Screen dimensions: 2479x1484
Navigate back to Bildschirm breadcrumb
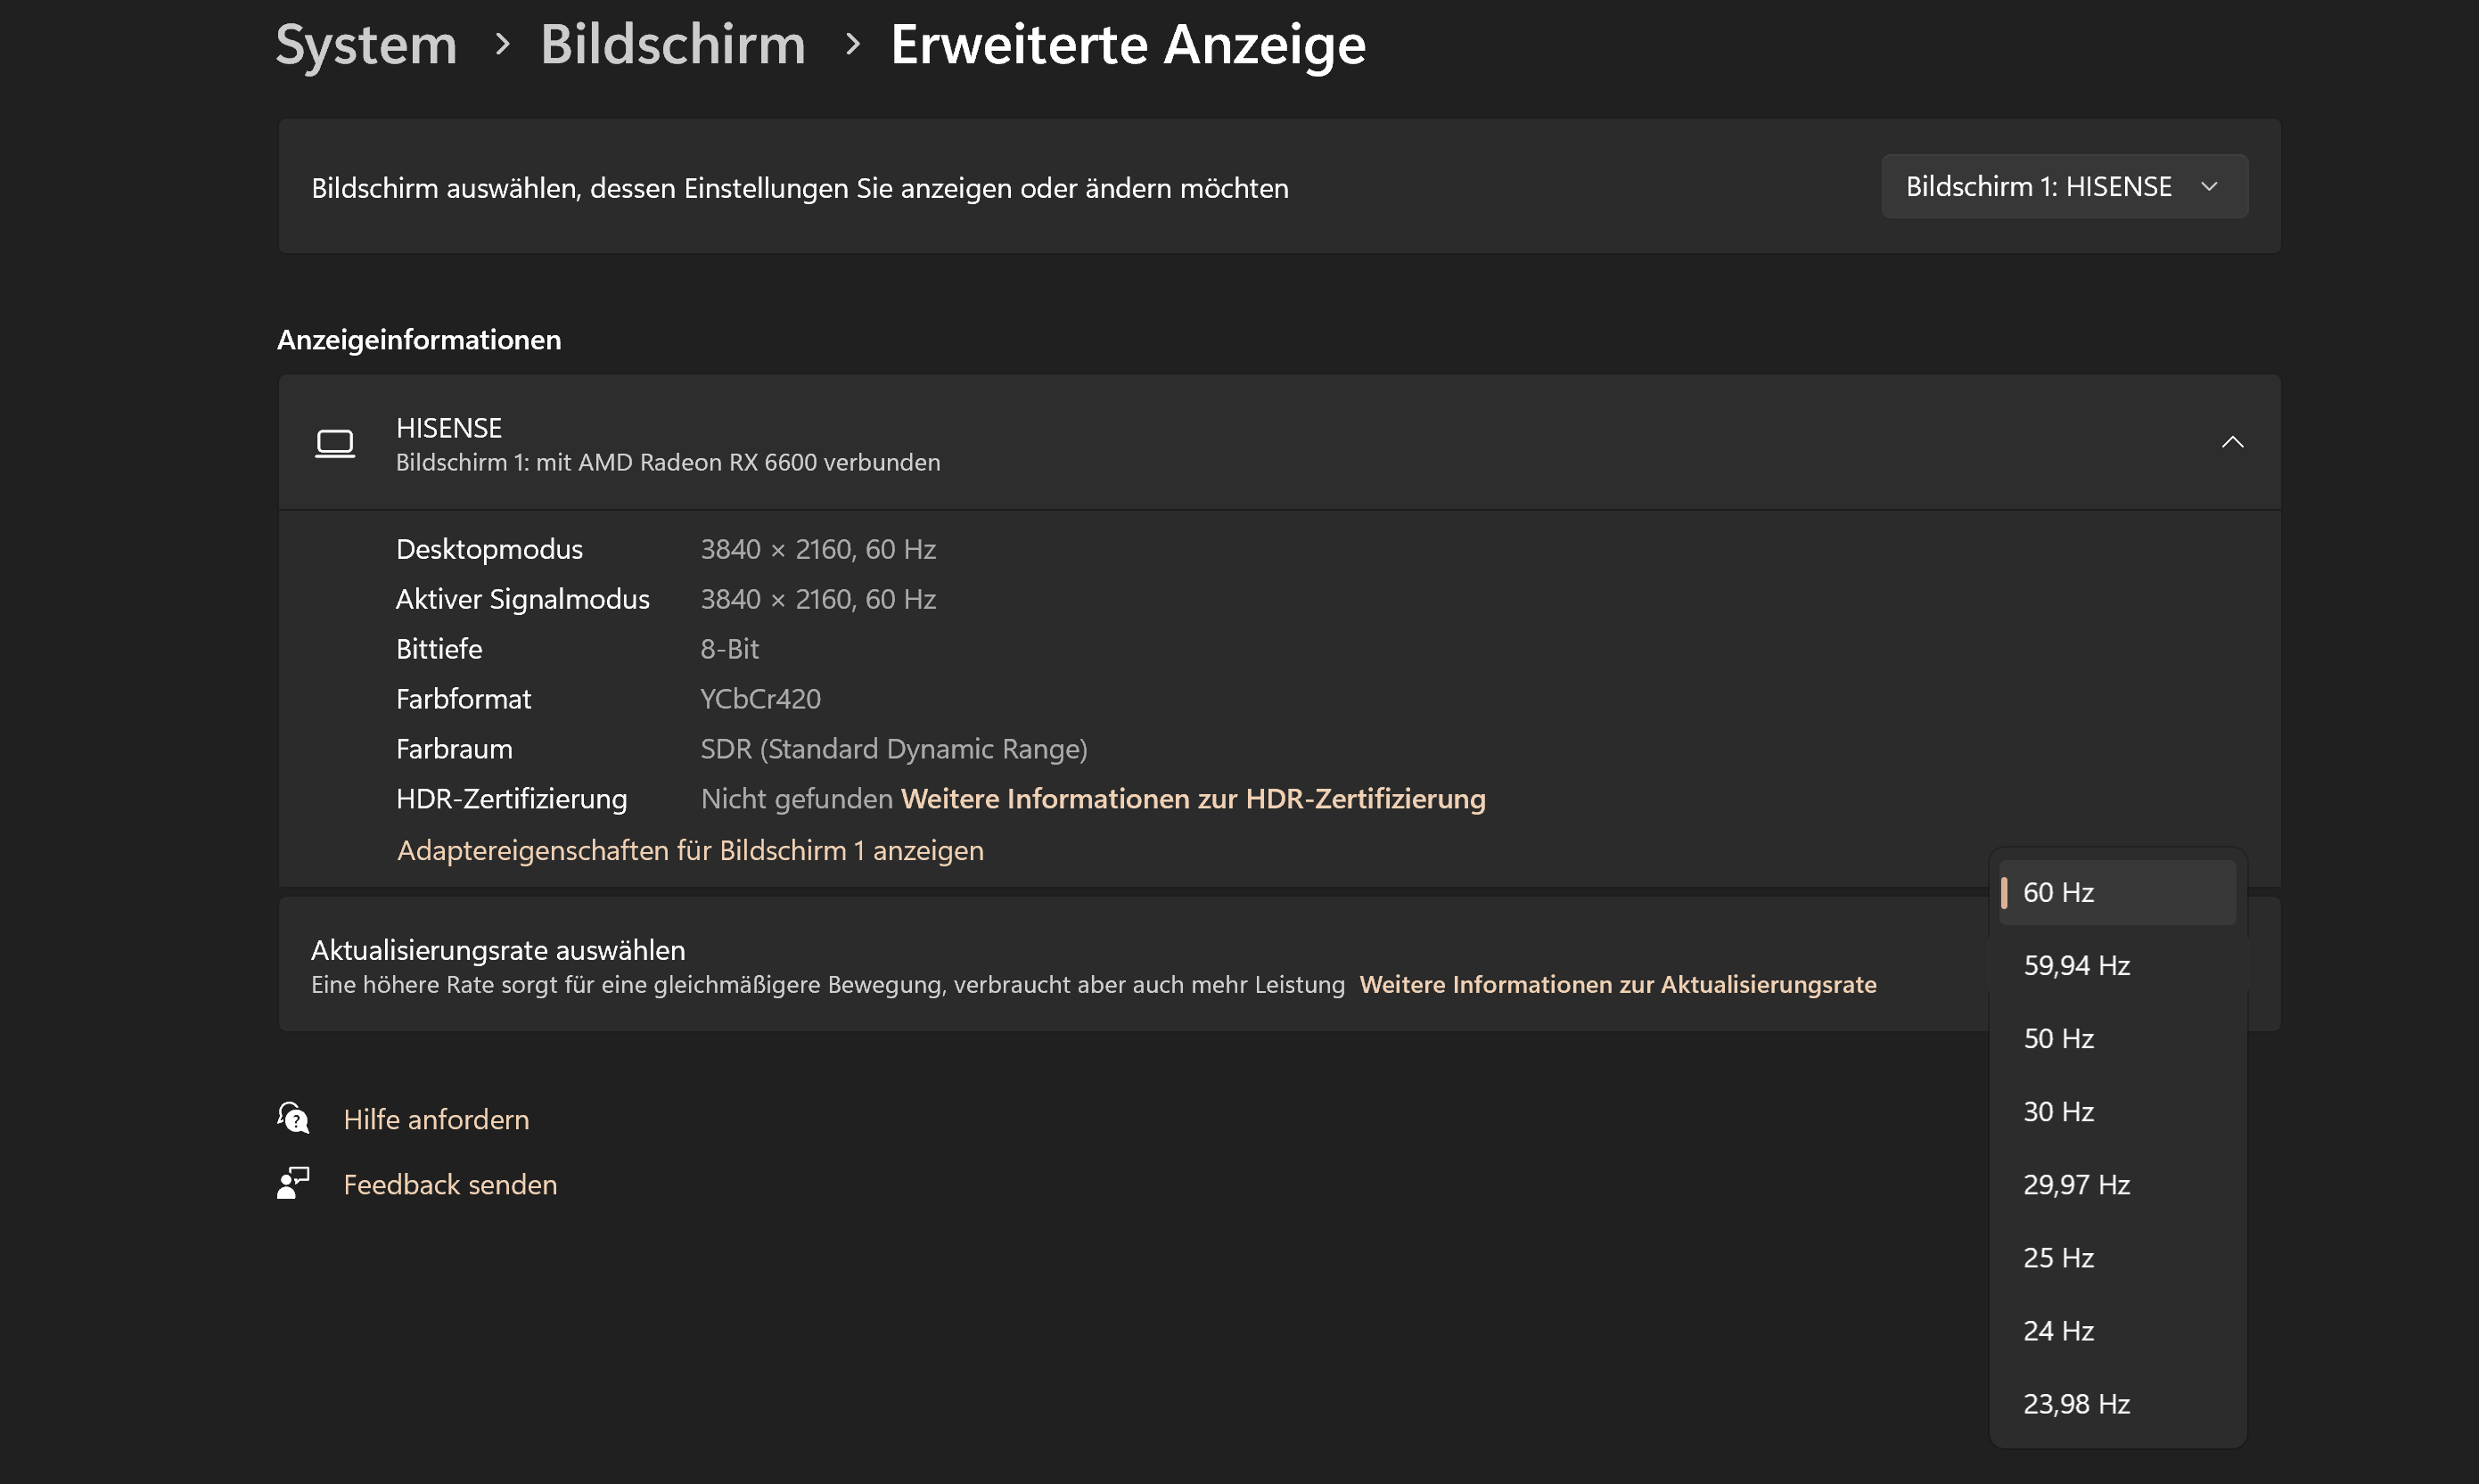pos(672,45)
